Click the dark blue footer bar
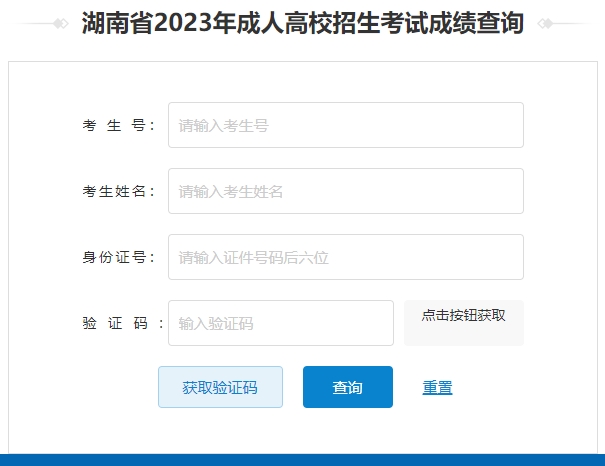The image size is (605, 466). (x=302, y=460)
